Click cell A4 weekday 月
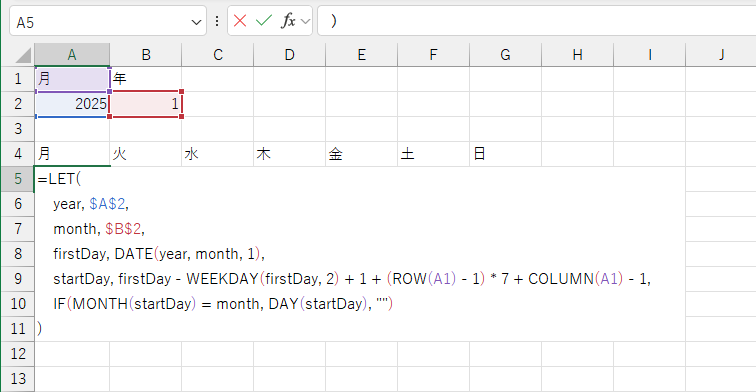The width and height of the screenshot is (756, 392). [x=72, y=154]
